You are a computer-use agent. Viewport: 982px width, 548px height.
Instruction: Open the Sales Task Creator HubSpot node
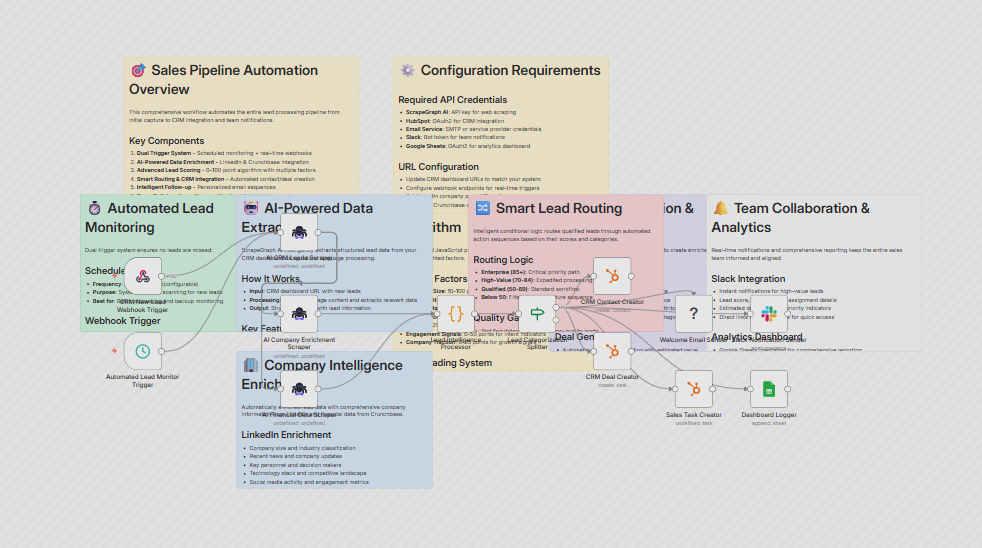point(693,389)
